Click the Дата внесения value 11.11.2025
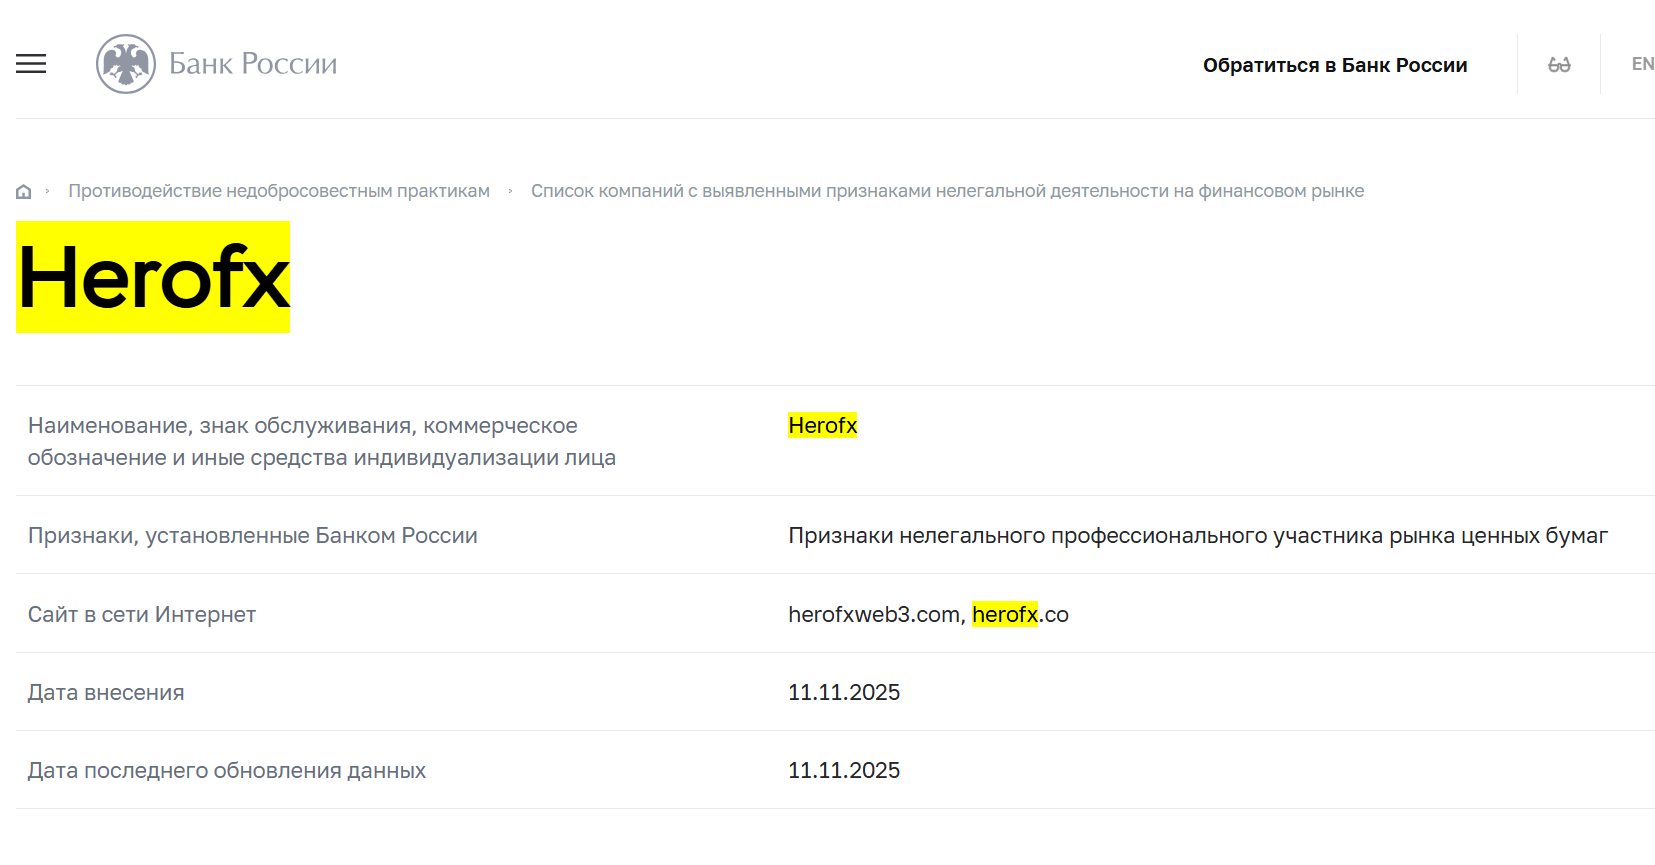1655x865 pixels. pos(844,692)
